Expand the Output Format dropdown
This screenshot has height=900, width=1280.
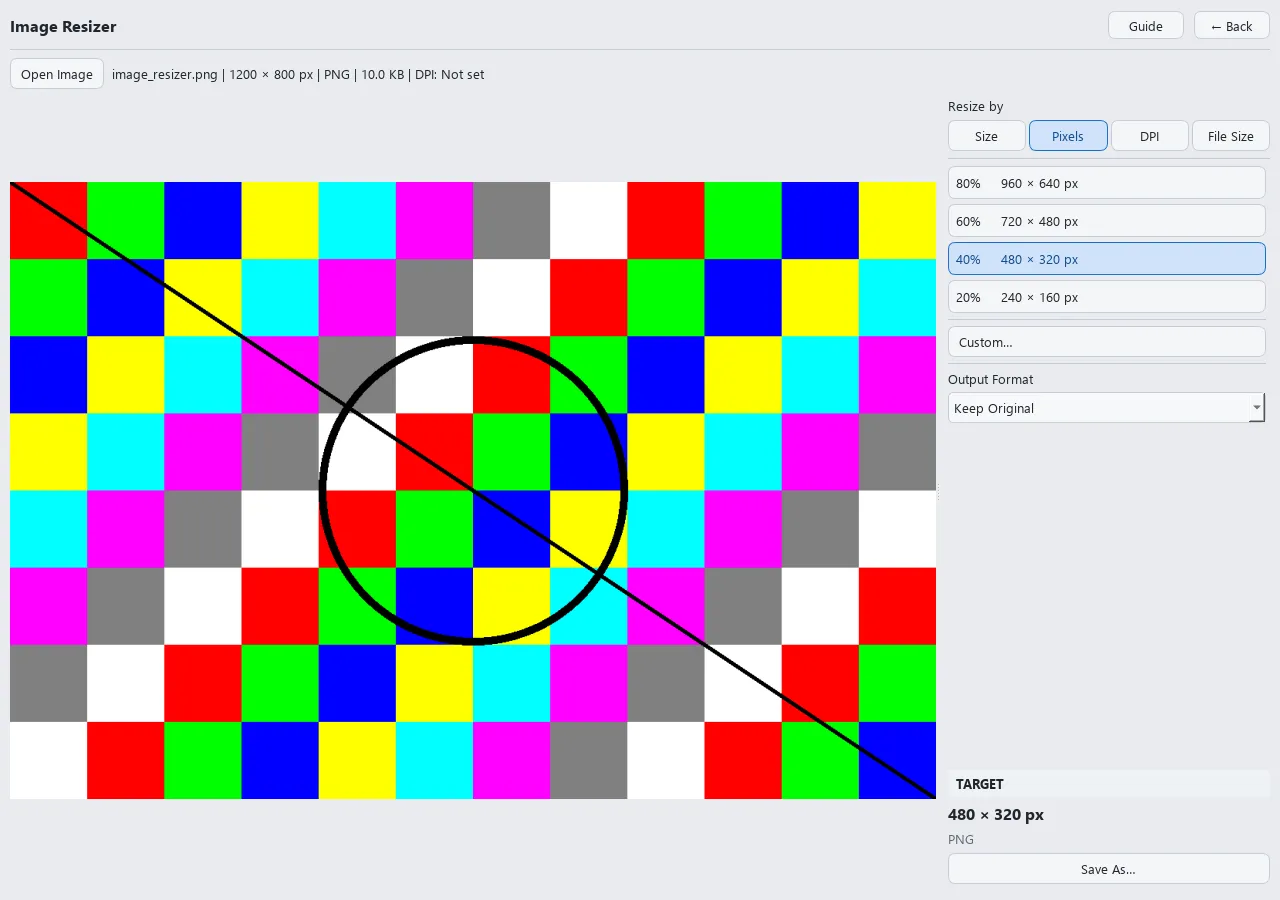(x=1107, y=408)
